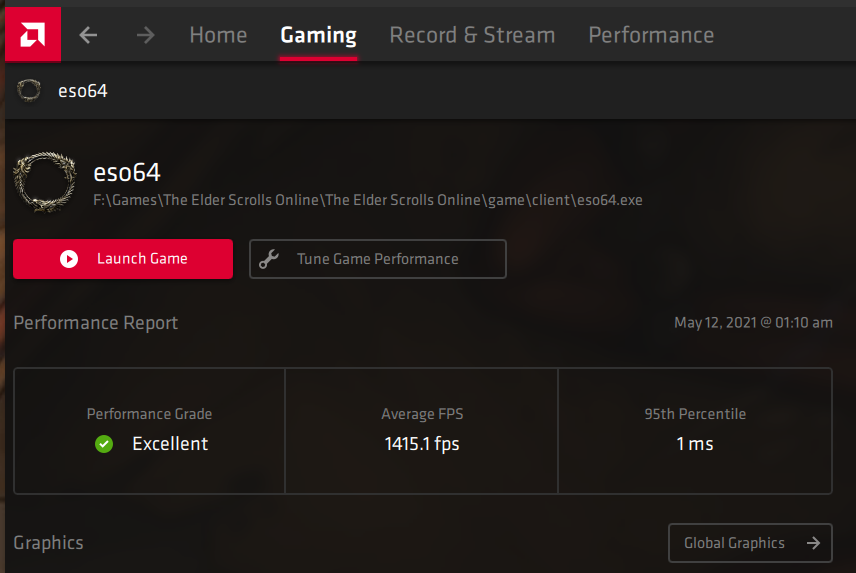
Task: Switch to Record & Stream tab
Action: coord(472,35)
